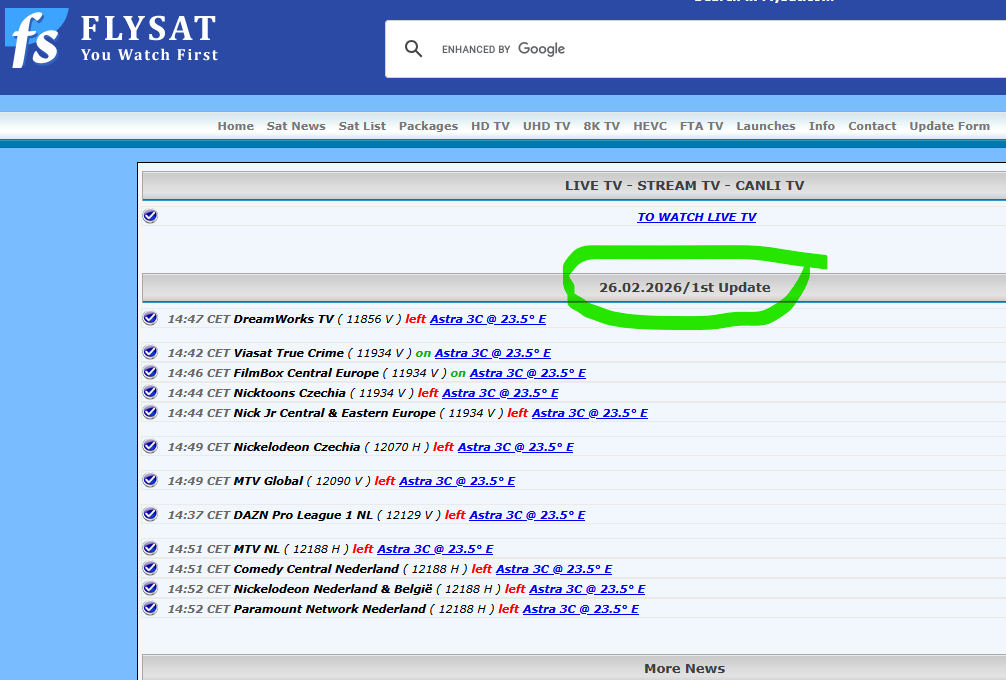The height and width of the screenshot is (680, 1006).
Task: Open Astra 3C link in MTV Global row
Action: (x=457, y=480)
